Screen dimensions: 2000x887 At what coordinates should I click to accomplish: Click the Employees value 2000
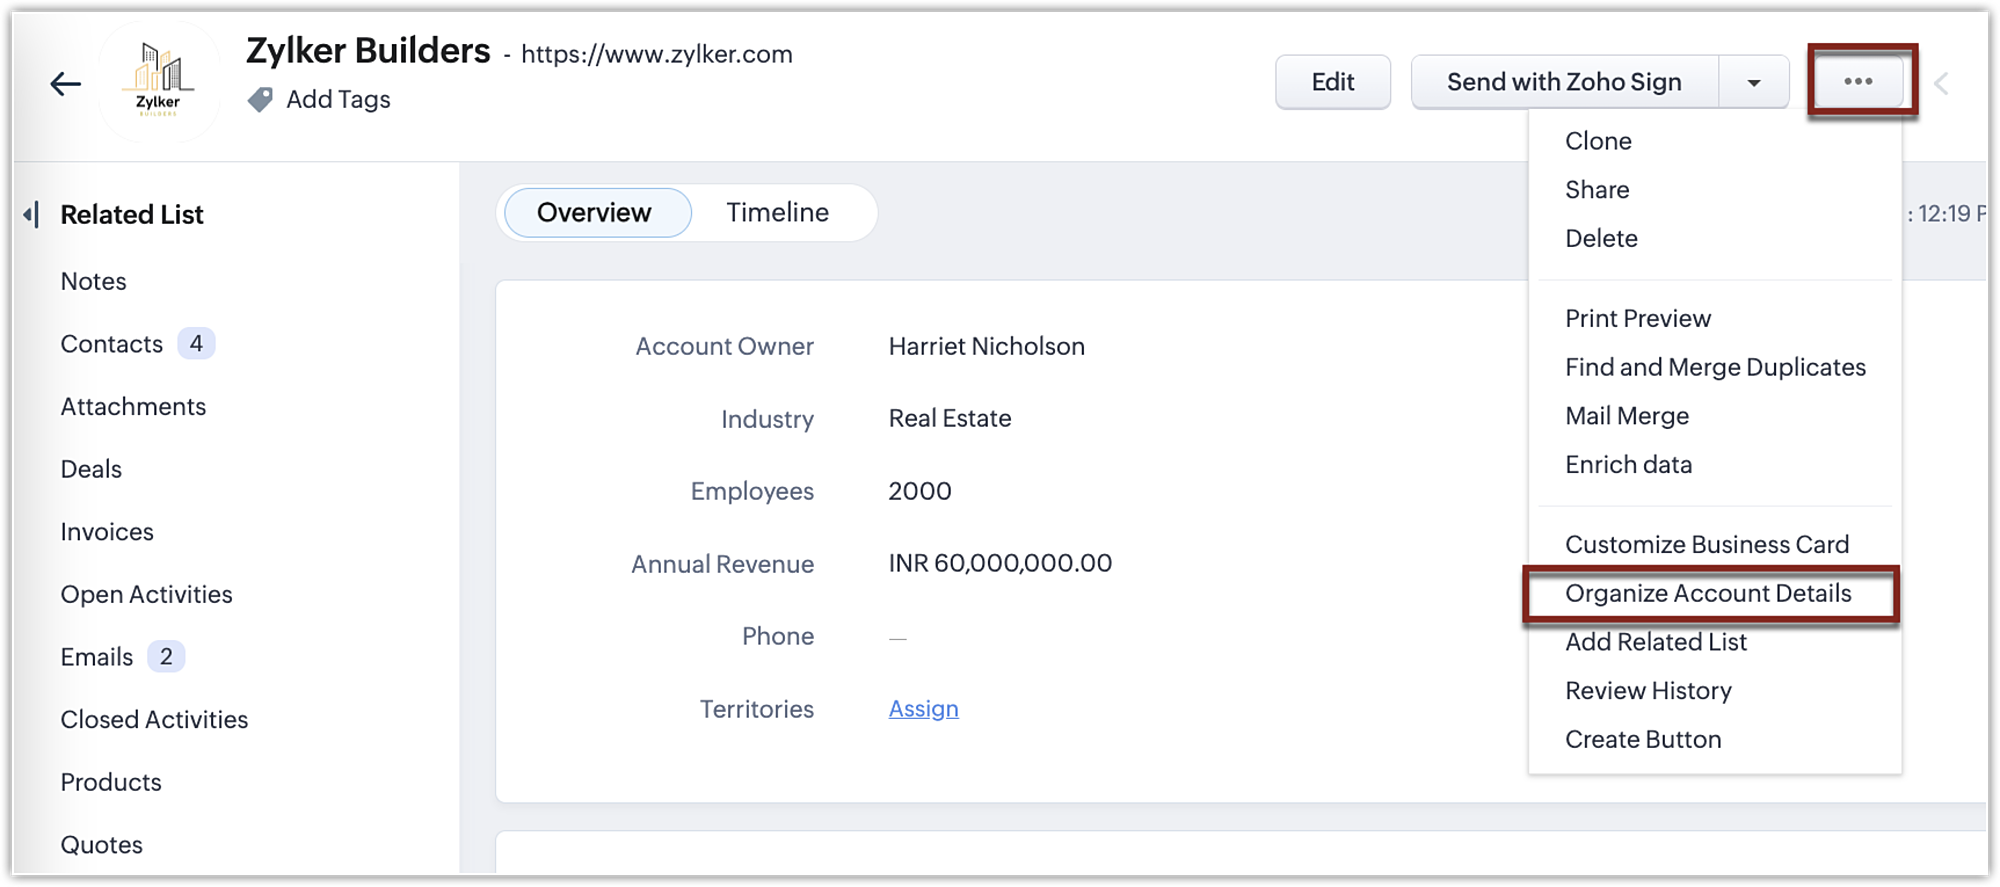pos(919,492)
